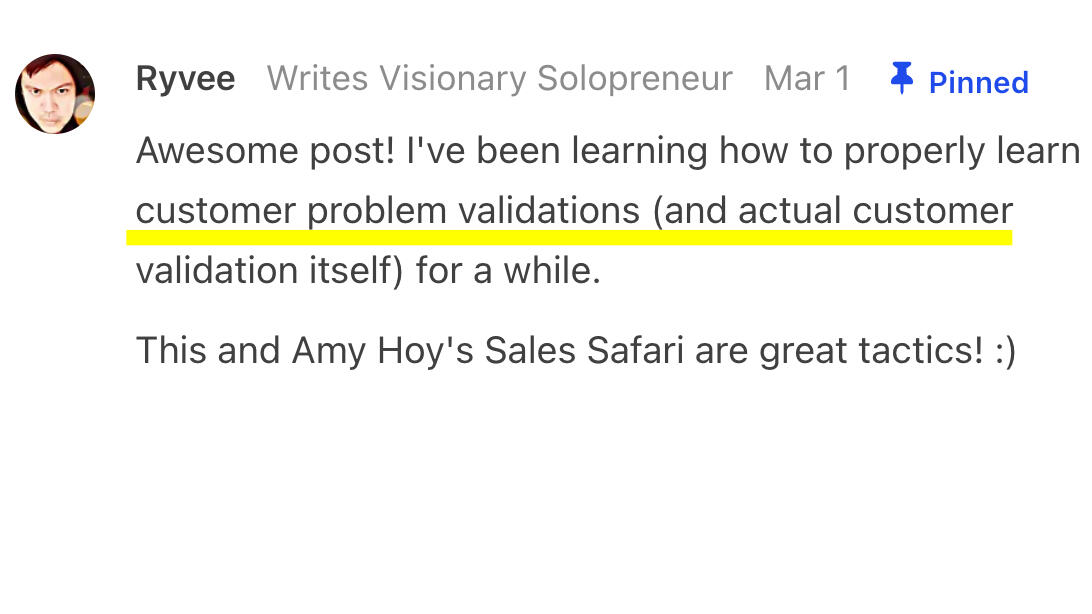
Task: Click the Mar 1 comment timestamp
Action: coord(807,79)
